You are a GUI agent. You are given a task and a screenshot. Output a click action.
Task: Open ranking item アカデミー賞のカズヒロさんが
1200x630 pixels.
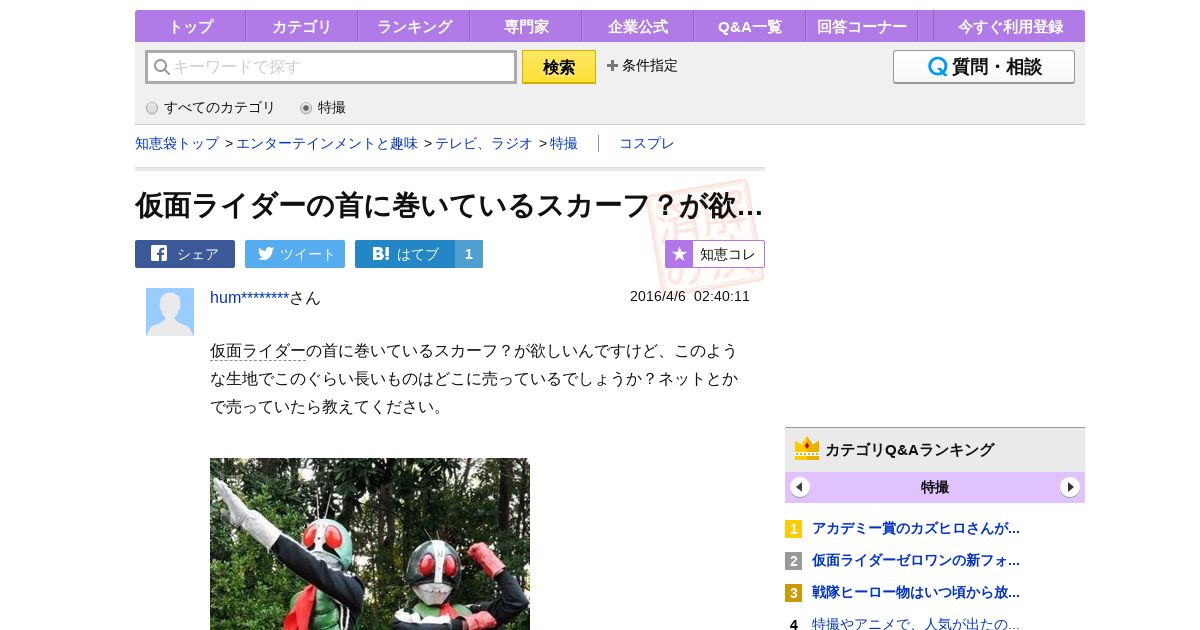coord(916,528)
